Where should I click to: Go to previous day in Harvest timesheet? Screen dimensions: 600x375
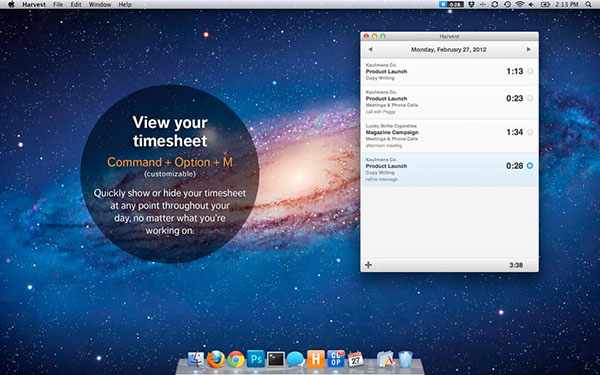[x=370, y=49]
